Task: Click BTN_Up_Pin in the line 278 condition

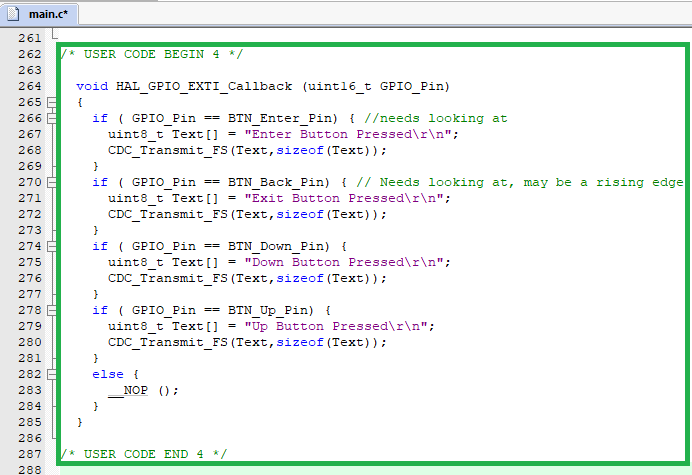Action: tap(268, 311)
